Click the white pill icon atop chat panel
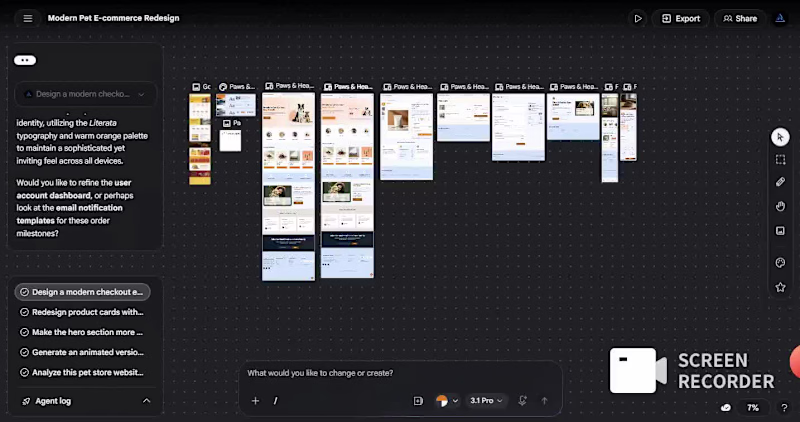Screen dimensions: 800x422 pyautogui.click(x=25, y=60)
